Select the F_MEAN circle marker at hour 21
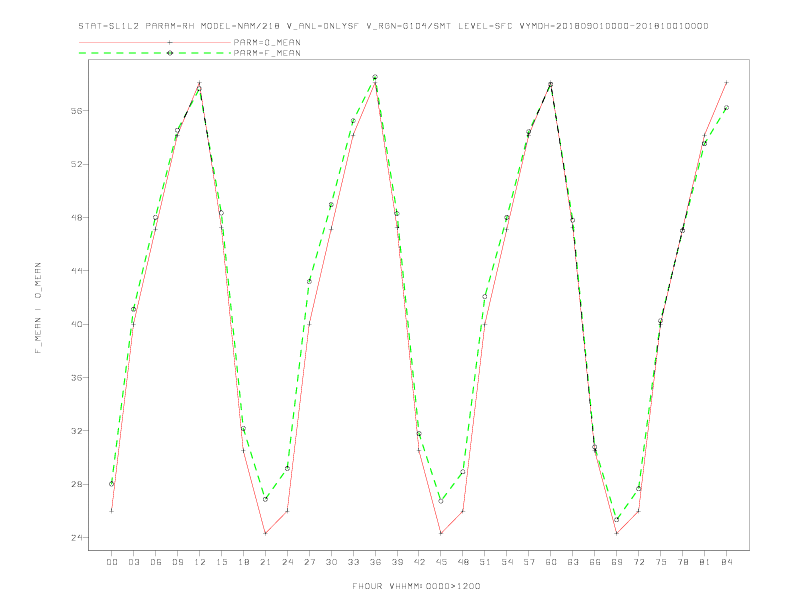Image resolution: width=792 pixels, height=612 pixels. click(x=265, y=499)
